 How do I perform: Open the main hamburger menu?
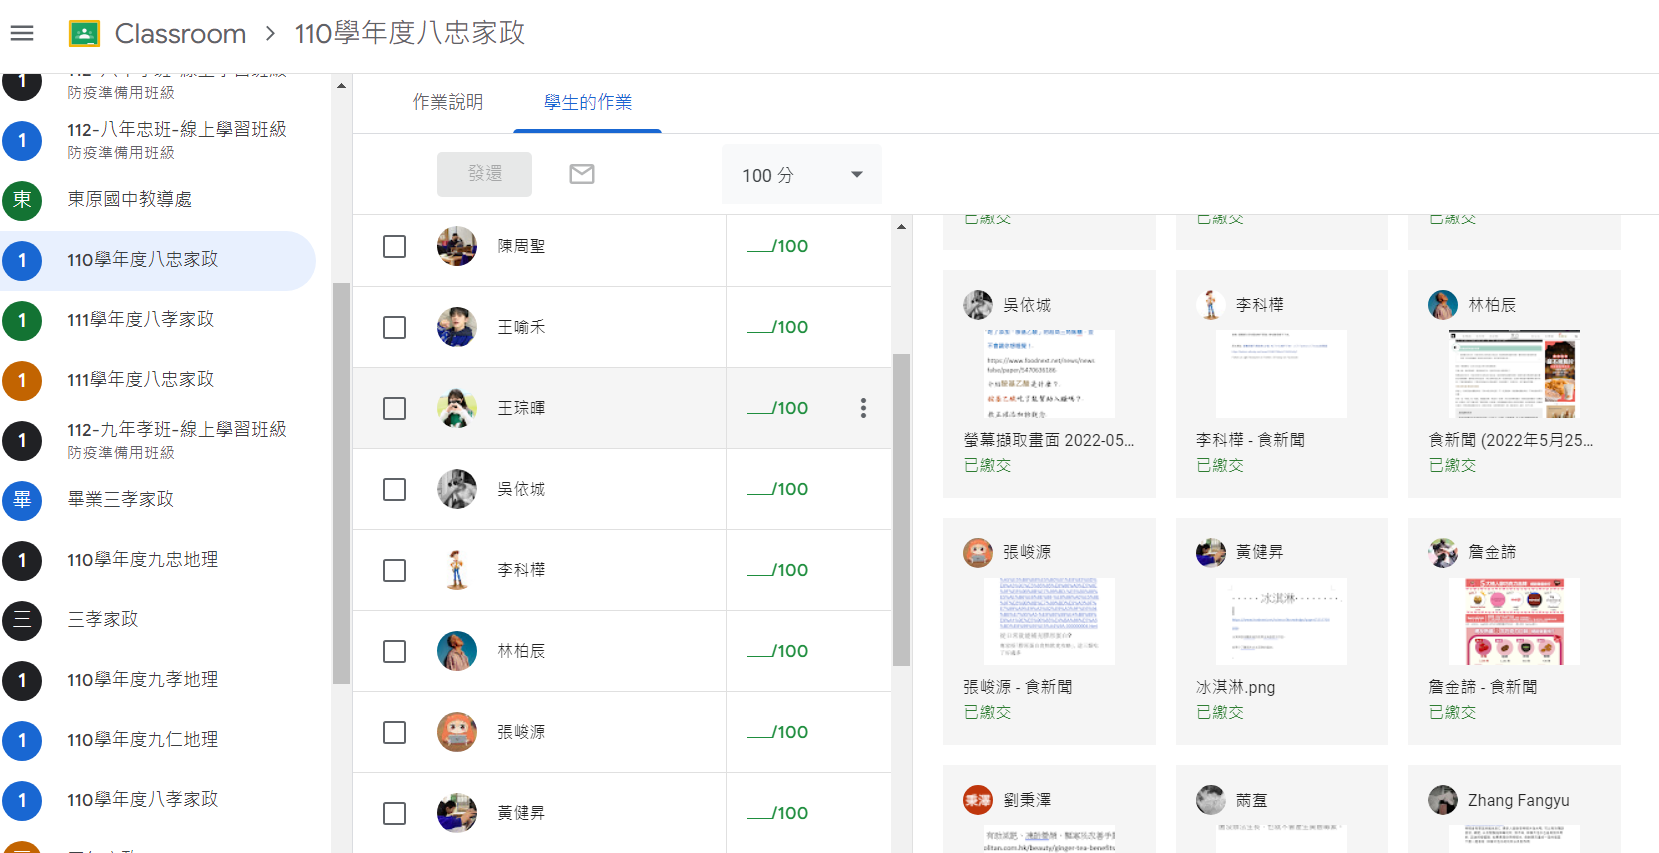tap(22, 34)
